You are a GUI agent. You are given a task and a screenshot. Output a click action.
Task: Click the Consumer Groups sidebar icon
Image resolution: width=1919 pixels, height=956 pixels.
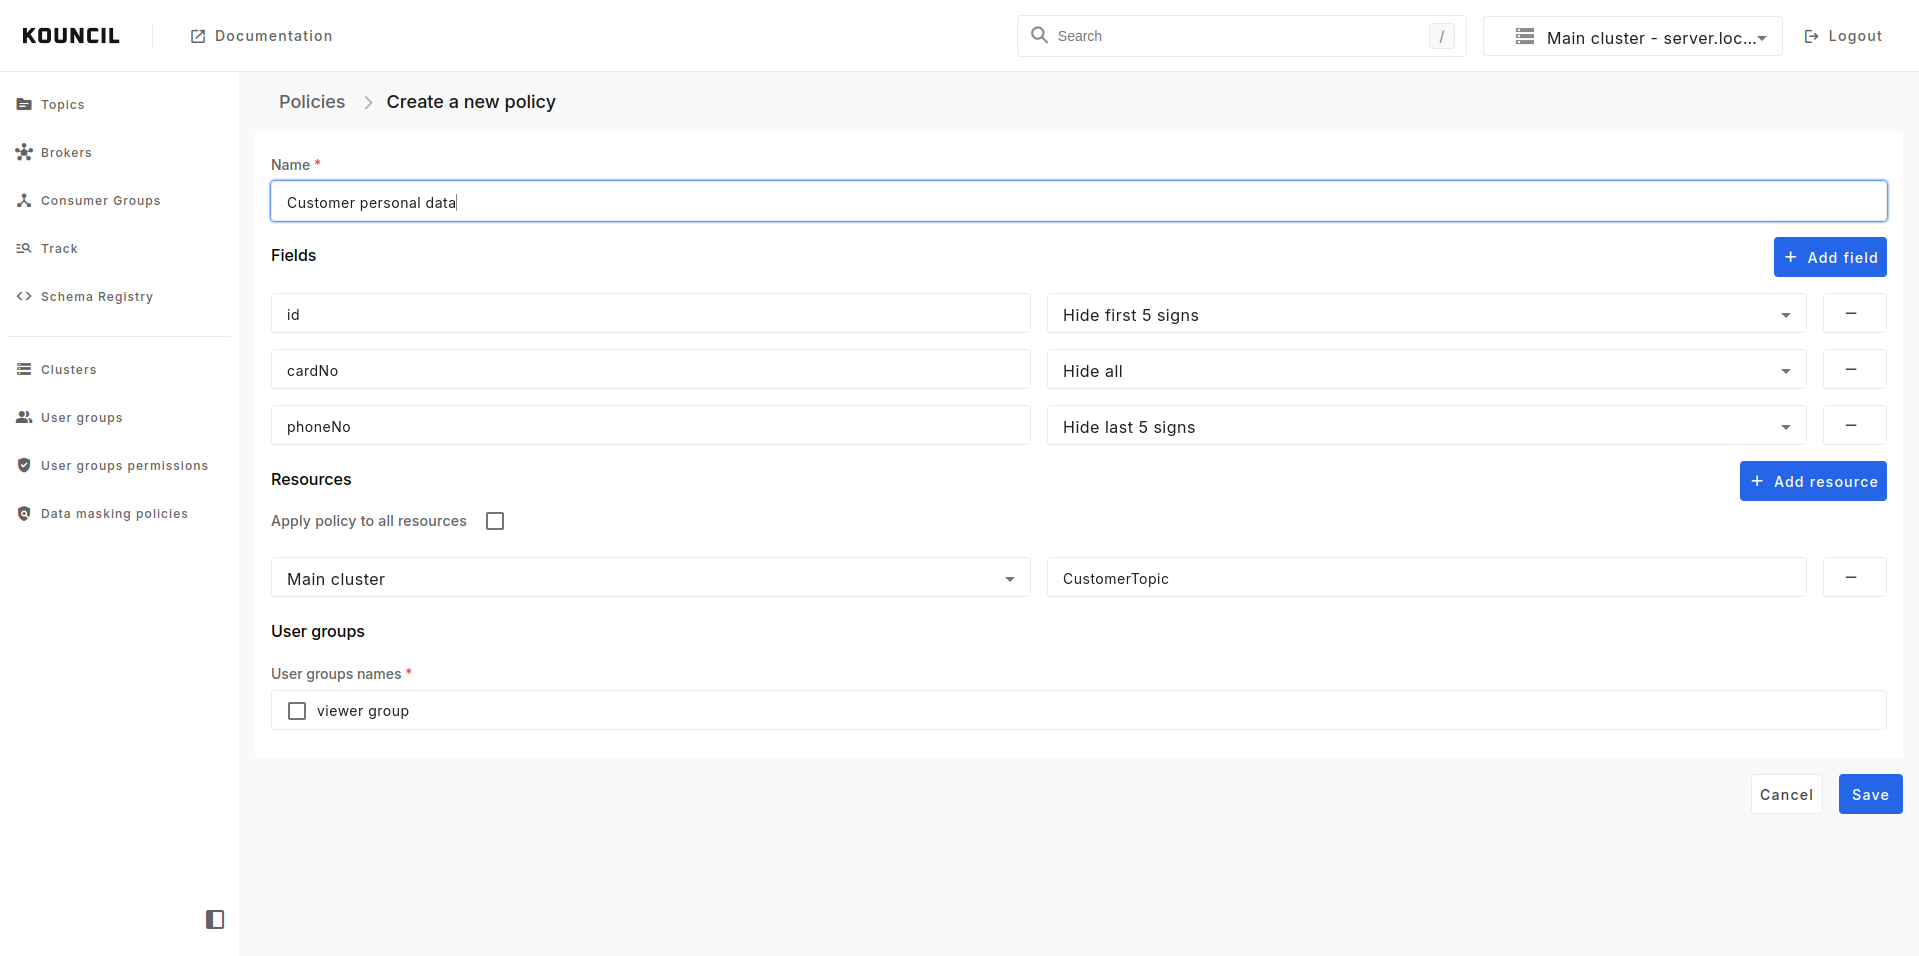pyautogui.click(x=24, y=200)
